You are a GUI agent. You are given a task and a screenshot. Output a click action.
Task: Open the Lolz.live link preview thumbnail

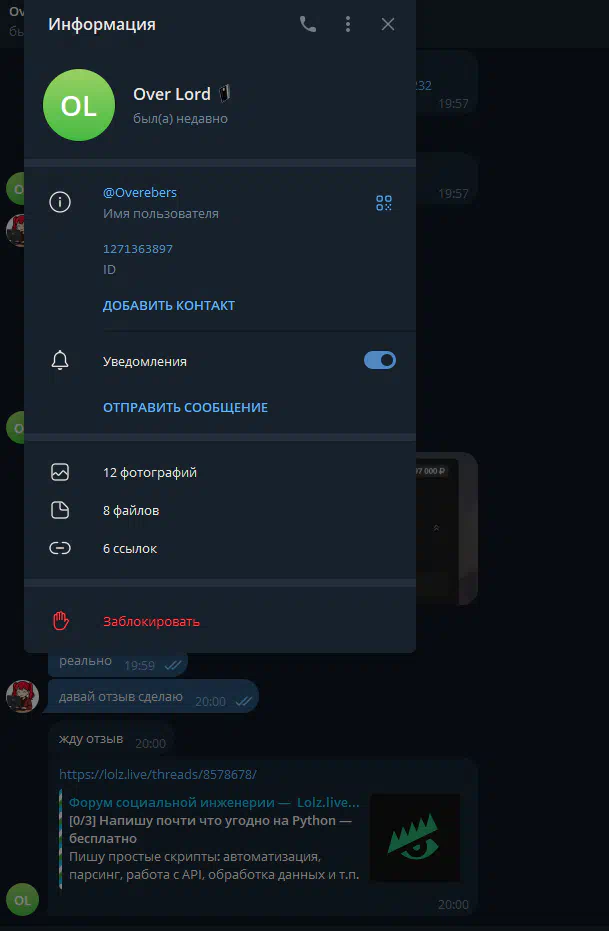(x=415, y=838)
